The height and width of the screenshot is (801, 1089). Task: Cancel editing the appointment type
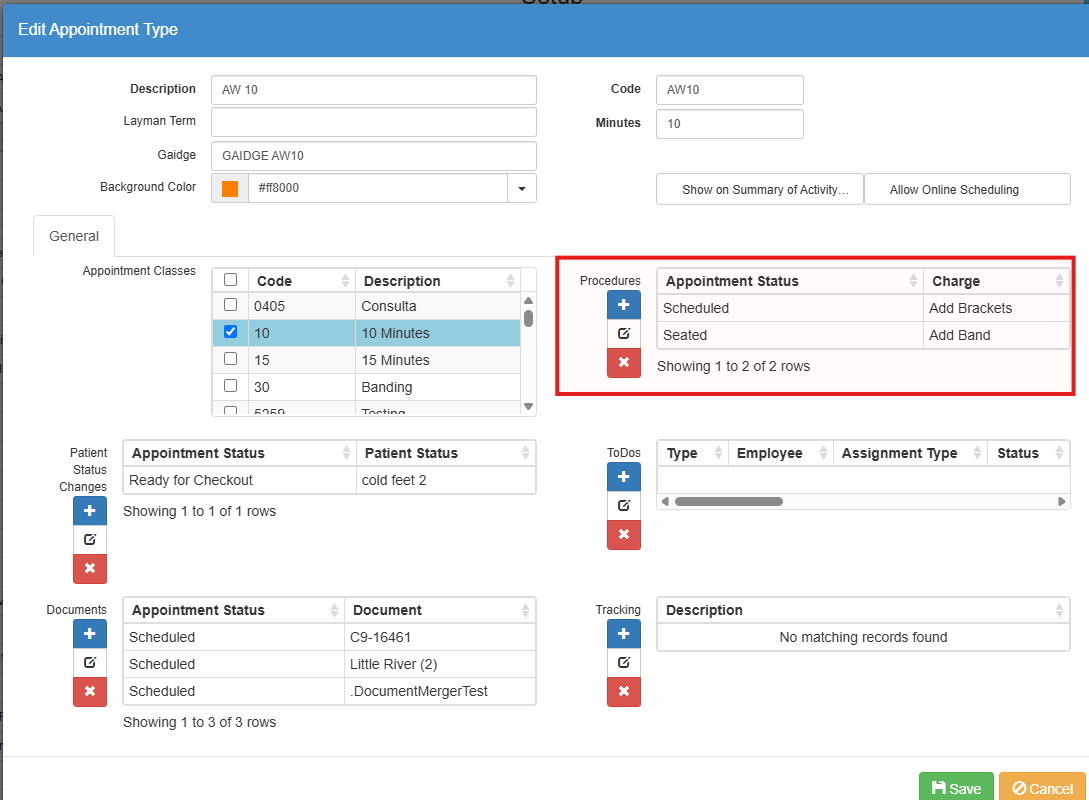click(1042, 788)
